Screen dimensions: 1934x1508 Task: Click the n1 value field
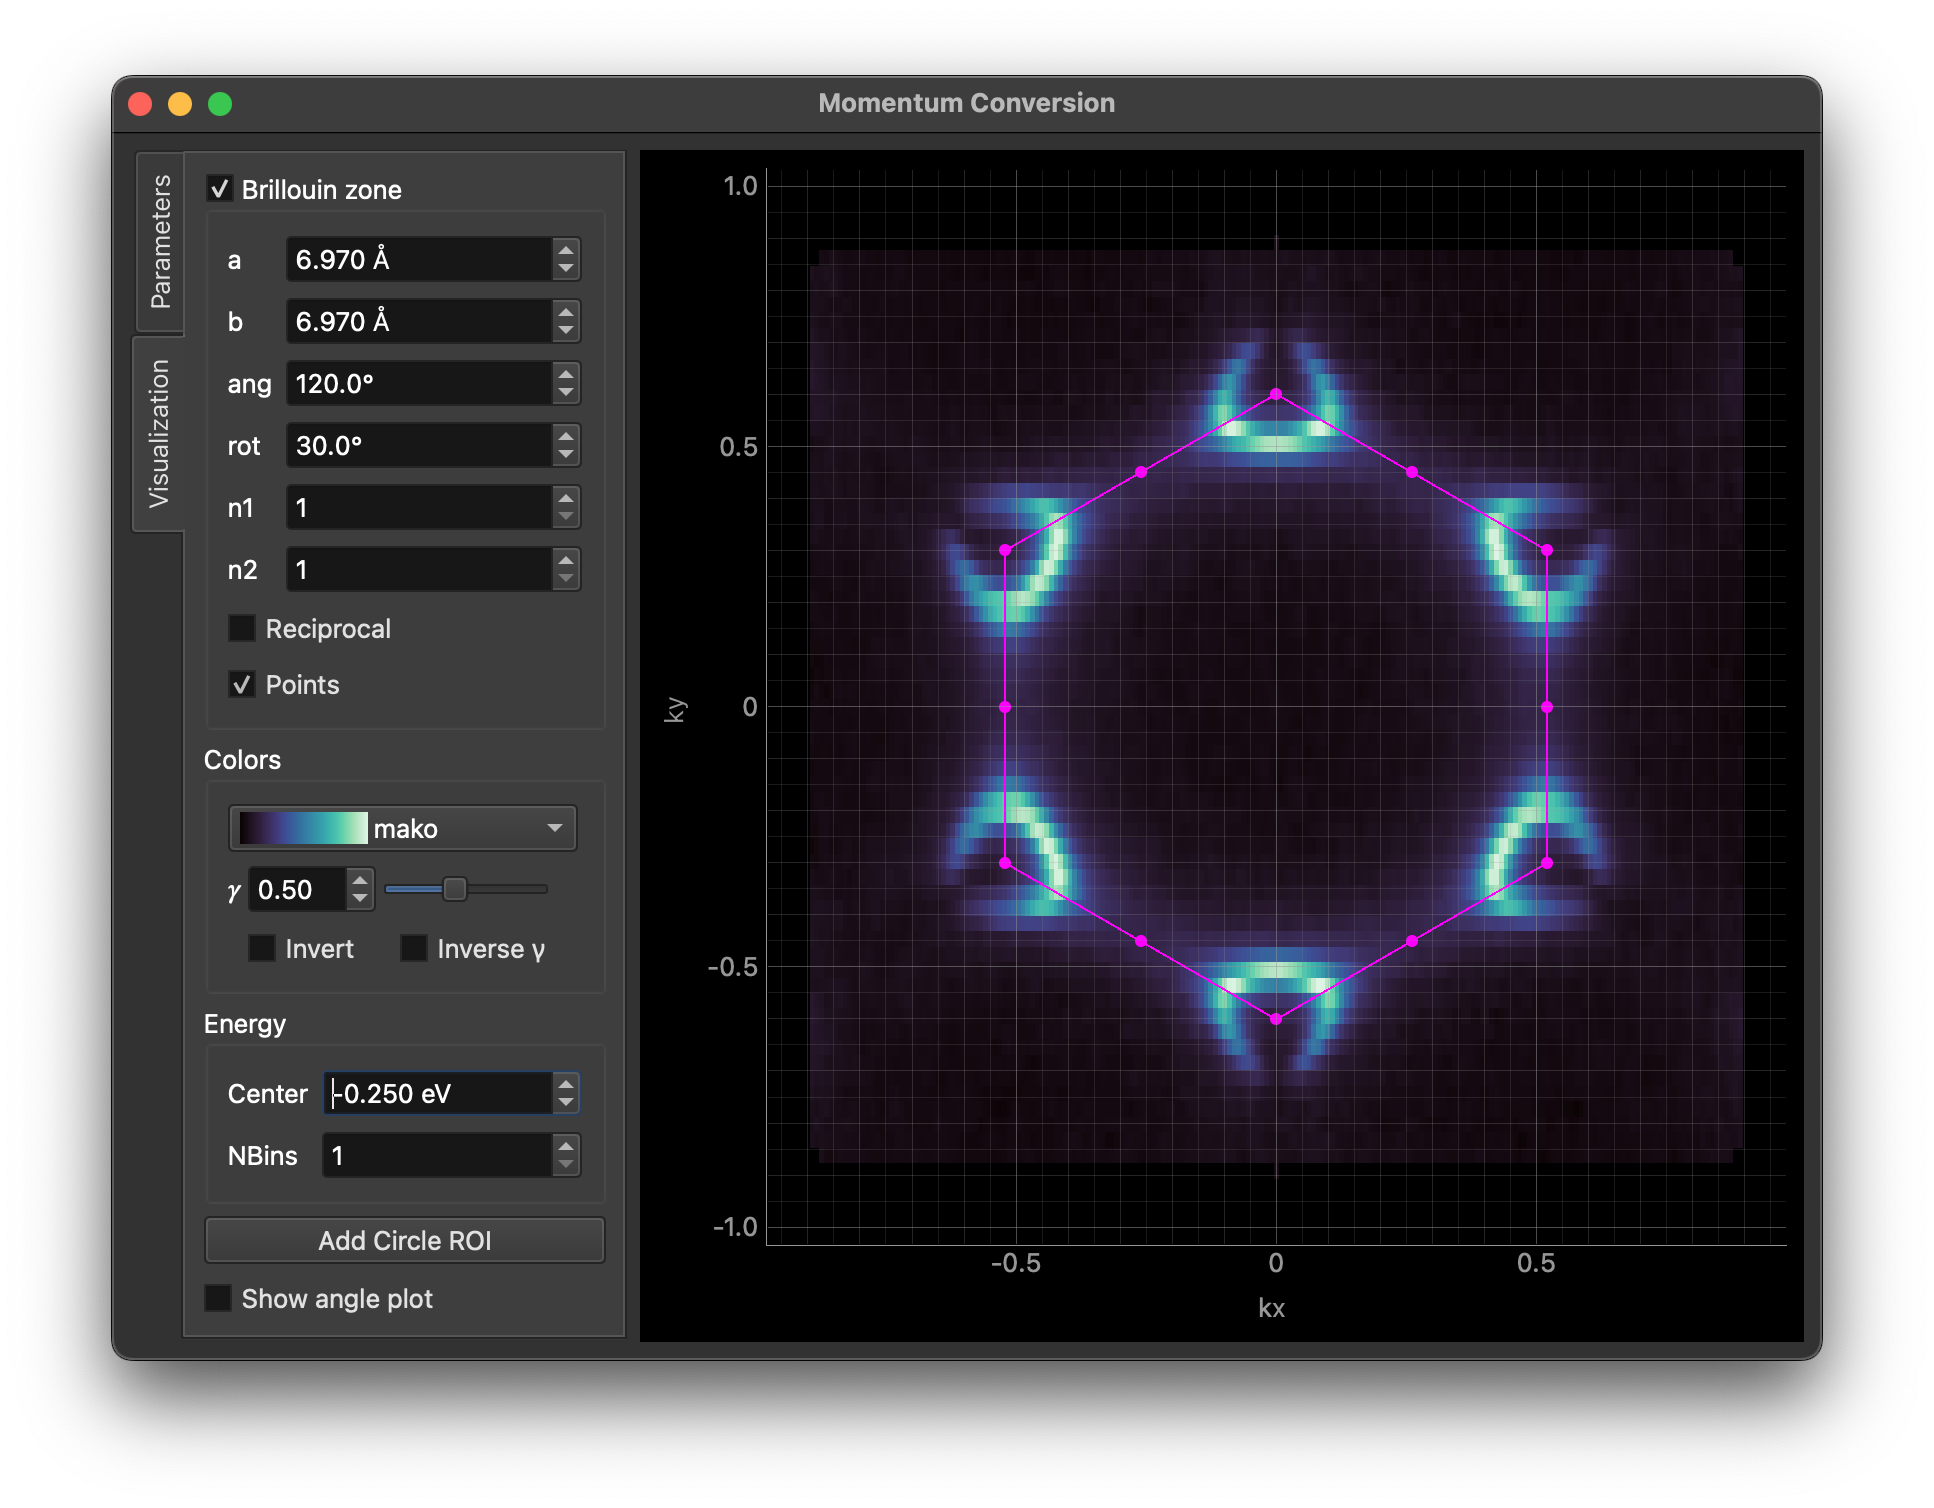419,508
